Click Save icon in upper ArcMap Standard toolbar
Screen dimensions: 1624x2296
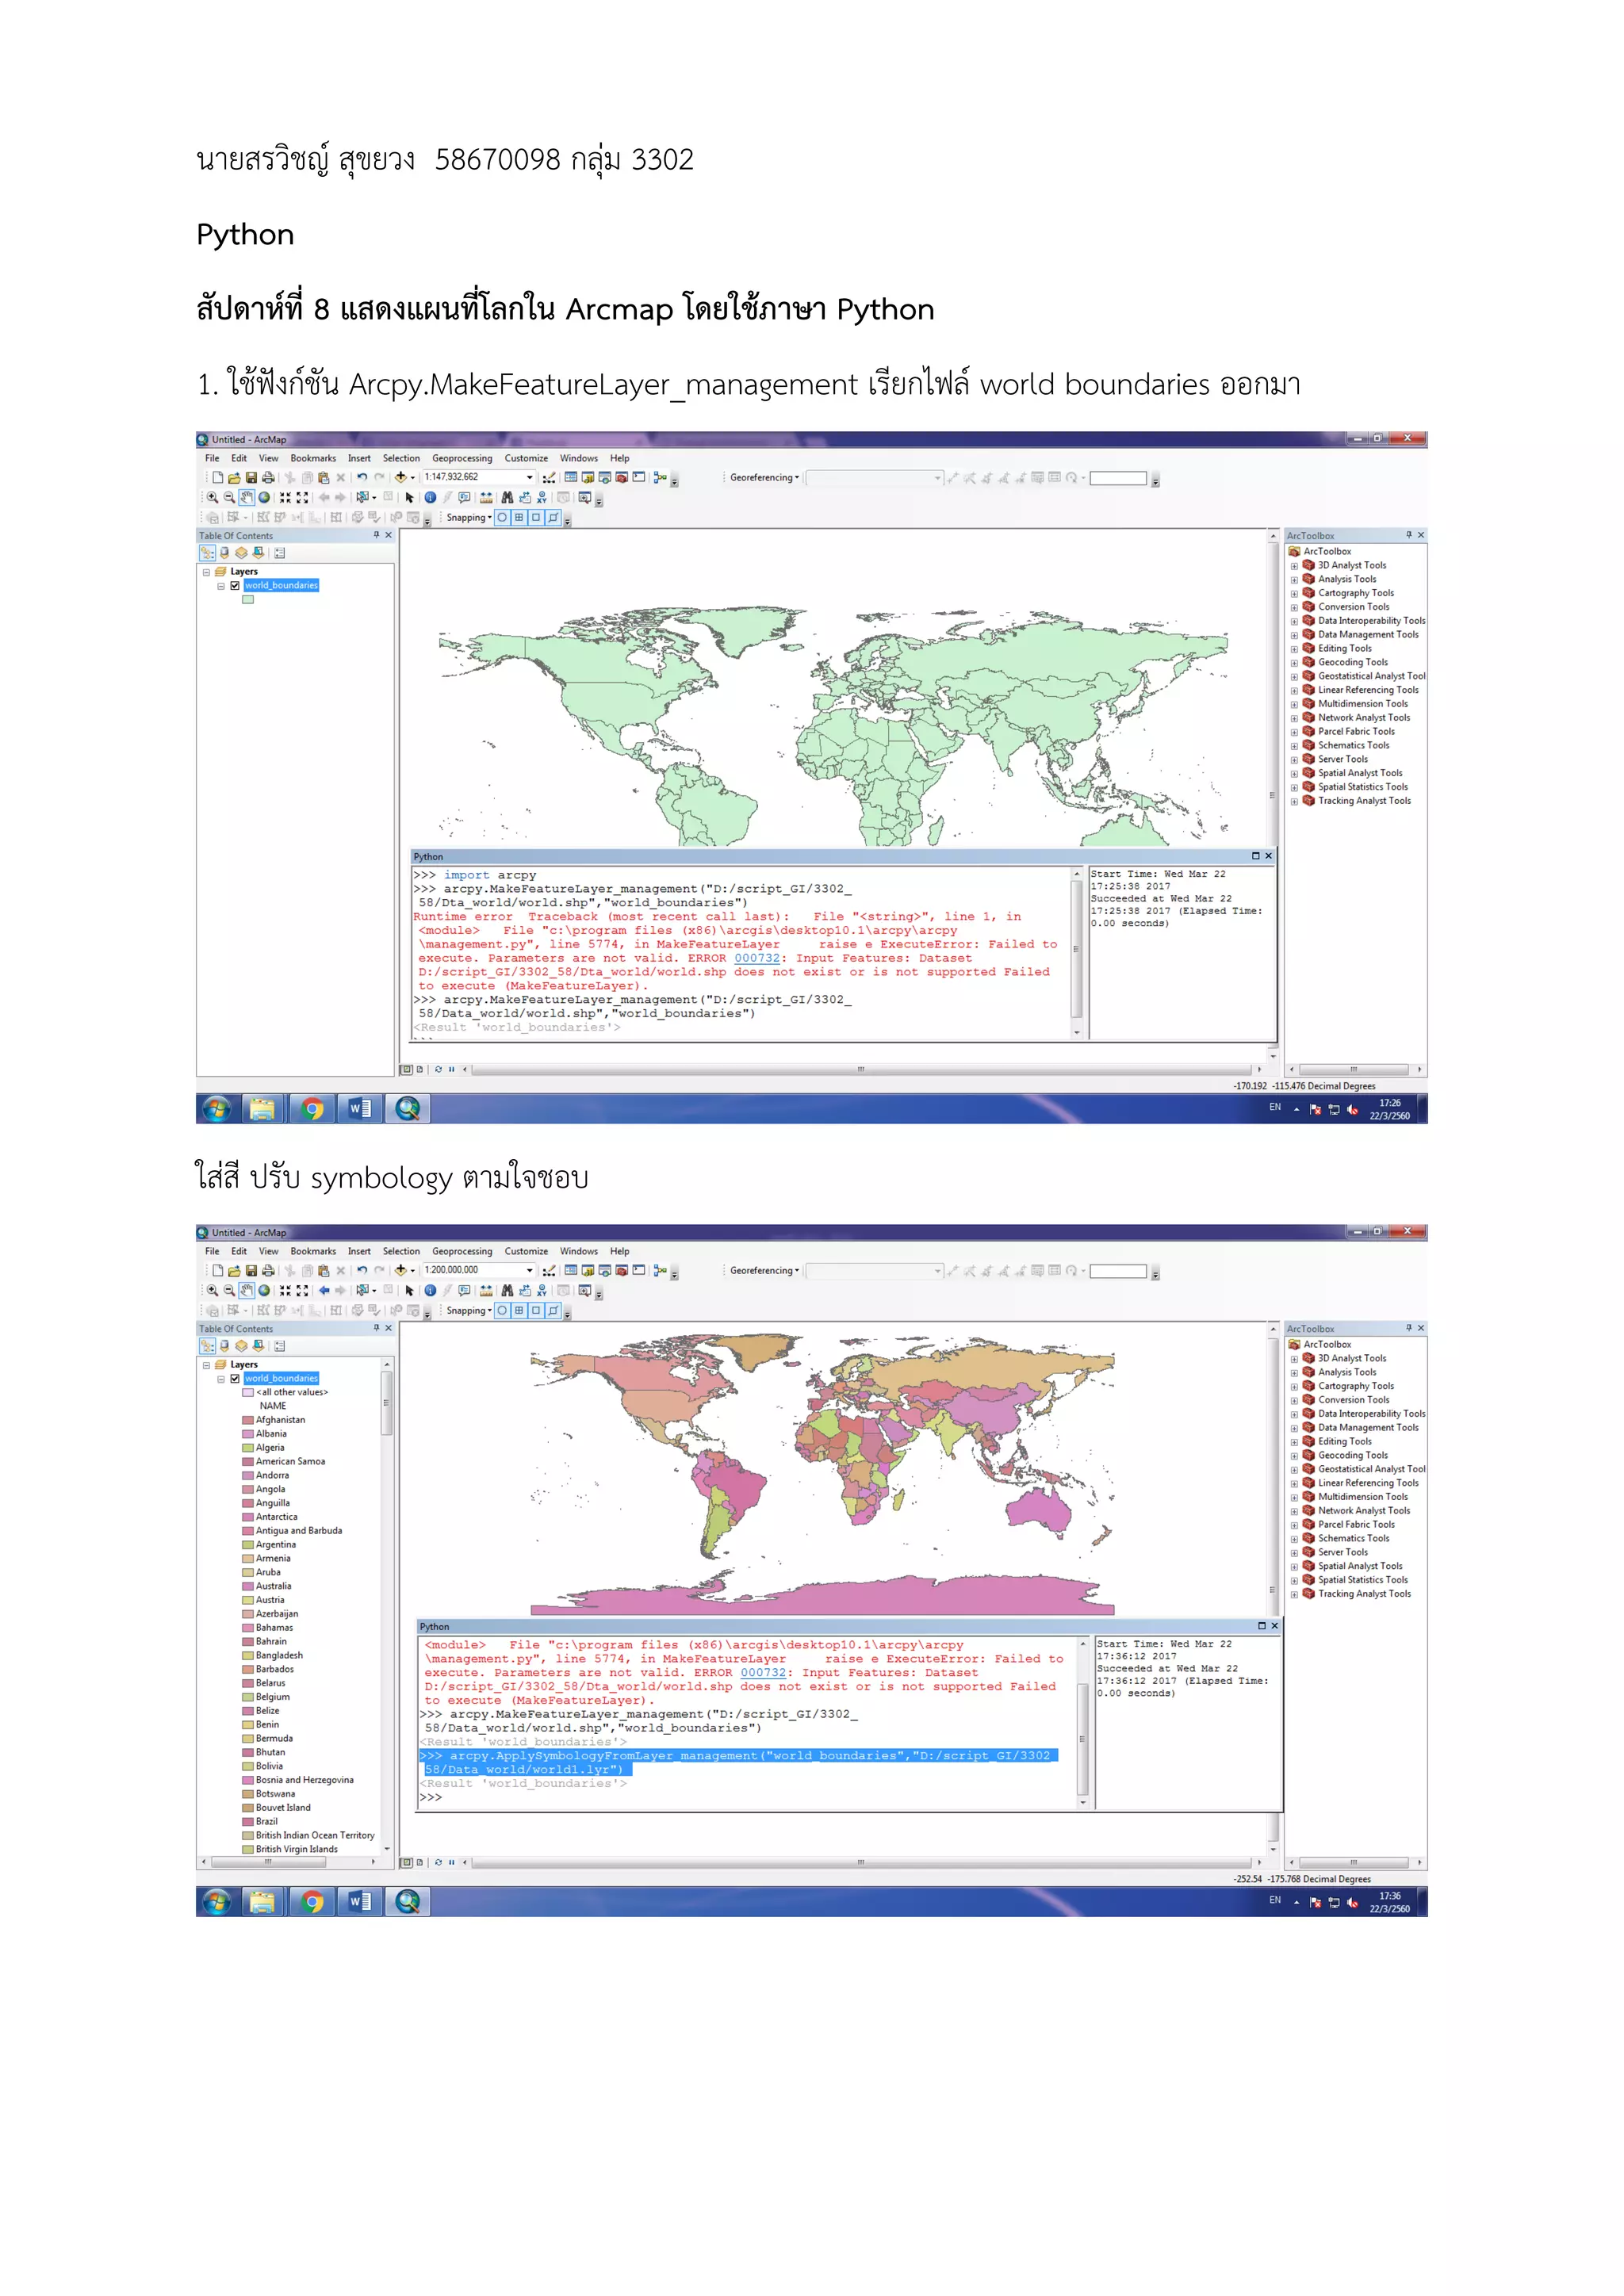coord(251,477)
